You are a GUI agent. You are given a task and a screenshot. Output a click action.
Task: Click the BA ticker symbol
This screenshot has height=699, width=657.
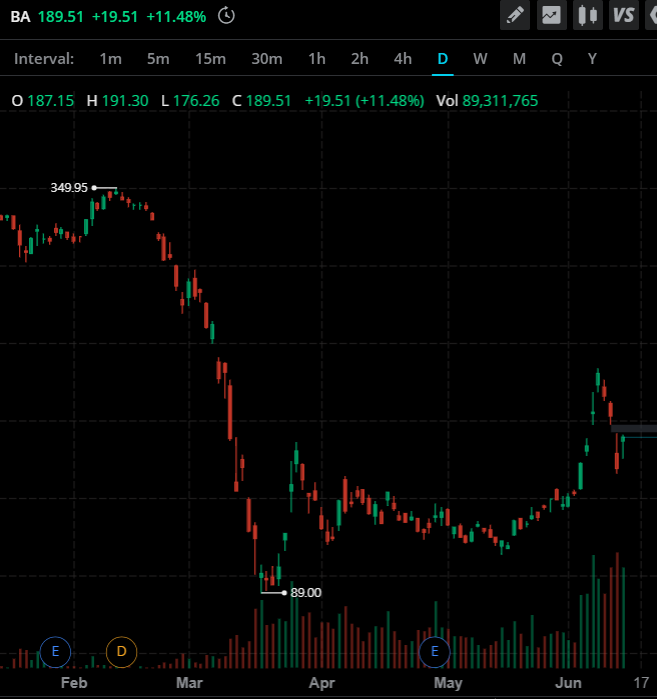21,17
